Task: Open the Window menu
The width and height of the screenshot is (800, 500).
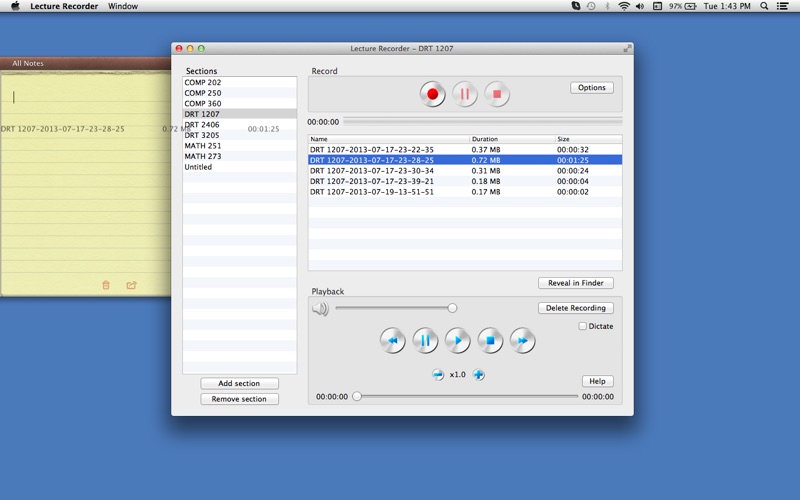Action: point(123,6)
